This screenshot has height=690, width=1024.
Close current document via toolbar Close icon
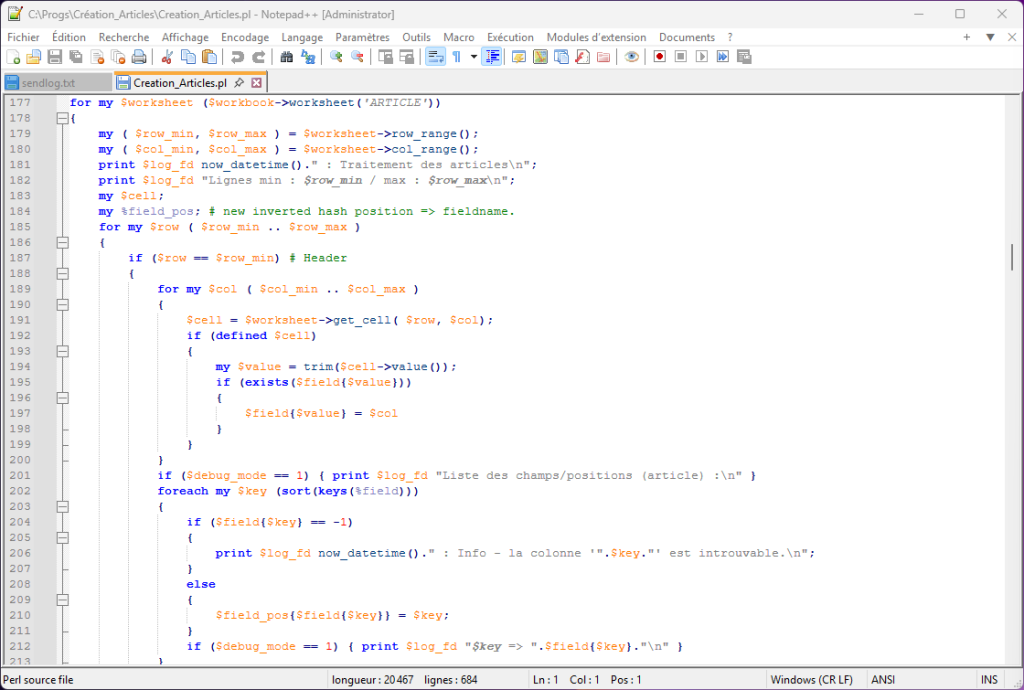97,57
